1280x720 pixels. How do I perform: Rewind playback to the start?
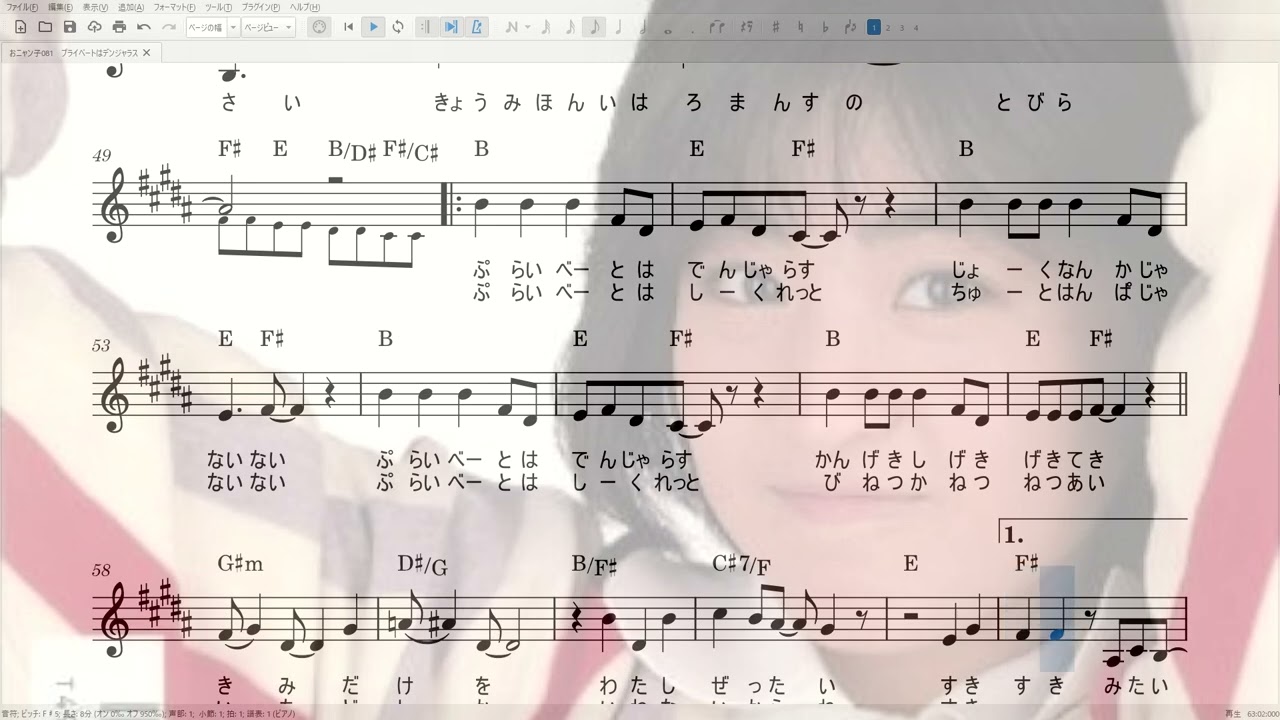[x=348, y=27]
